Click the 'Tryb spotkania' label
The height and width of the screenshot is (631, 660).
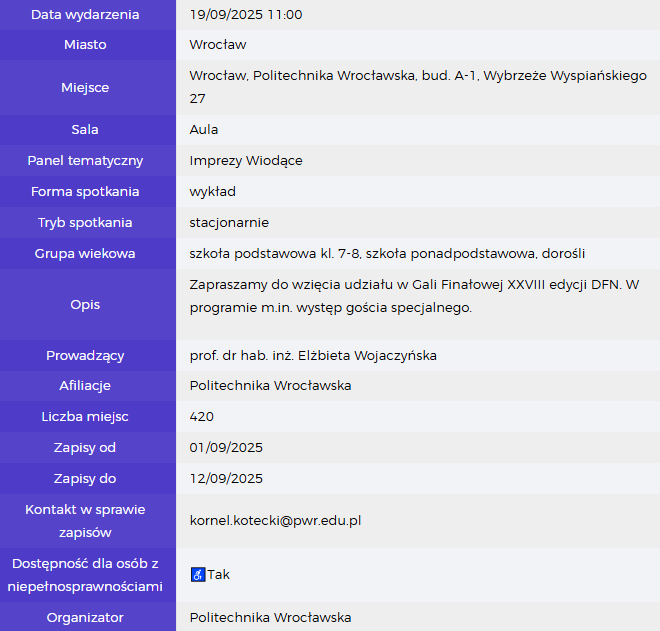coord(85,223)
